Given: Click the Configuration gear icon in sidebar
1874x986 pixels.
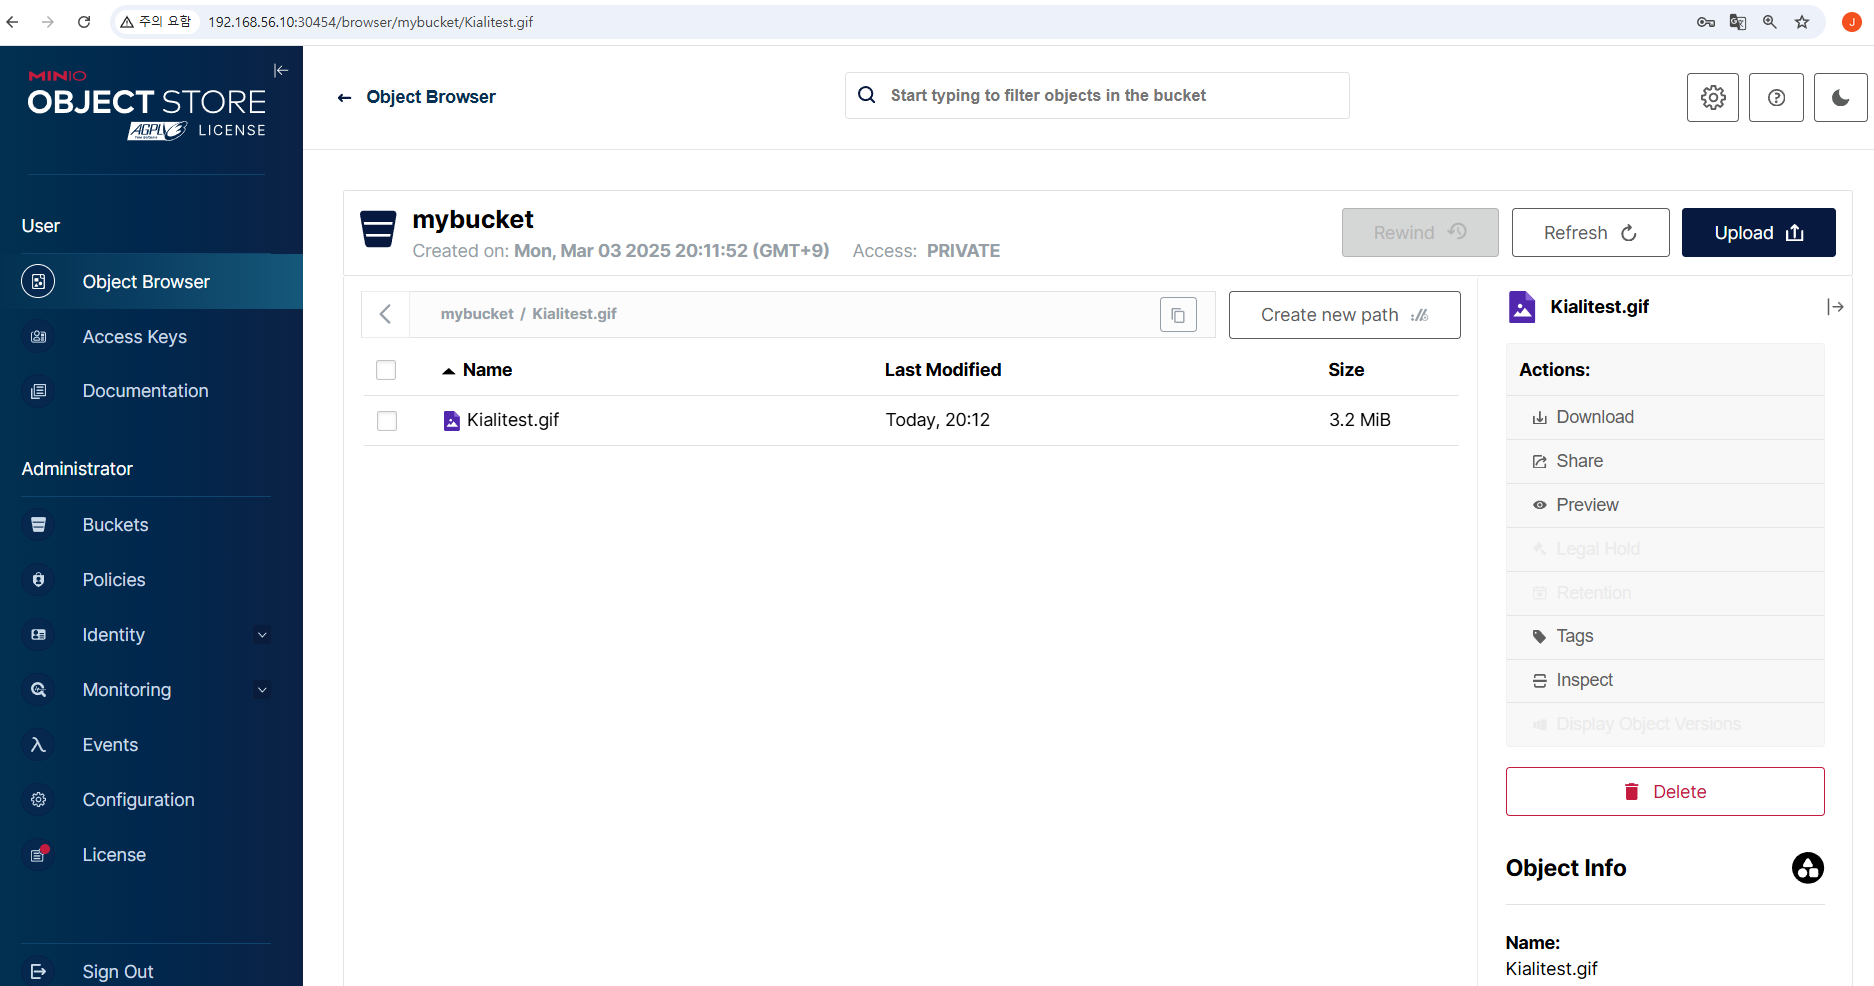Looking at the screenshot, I should tap(38, 800).
